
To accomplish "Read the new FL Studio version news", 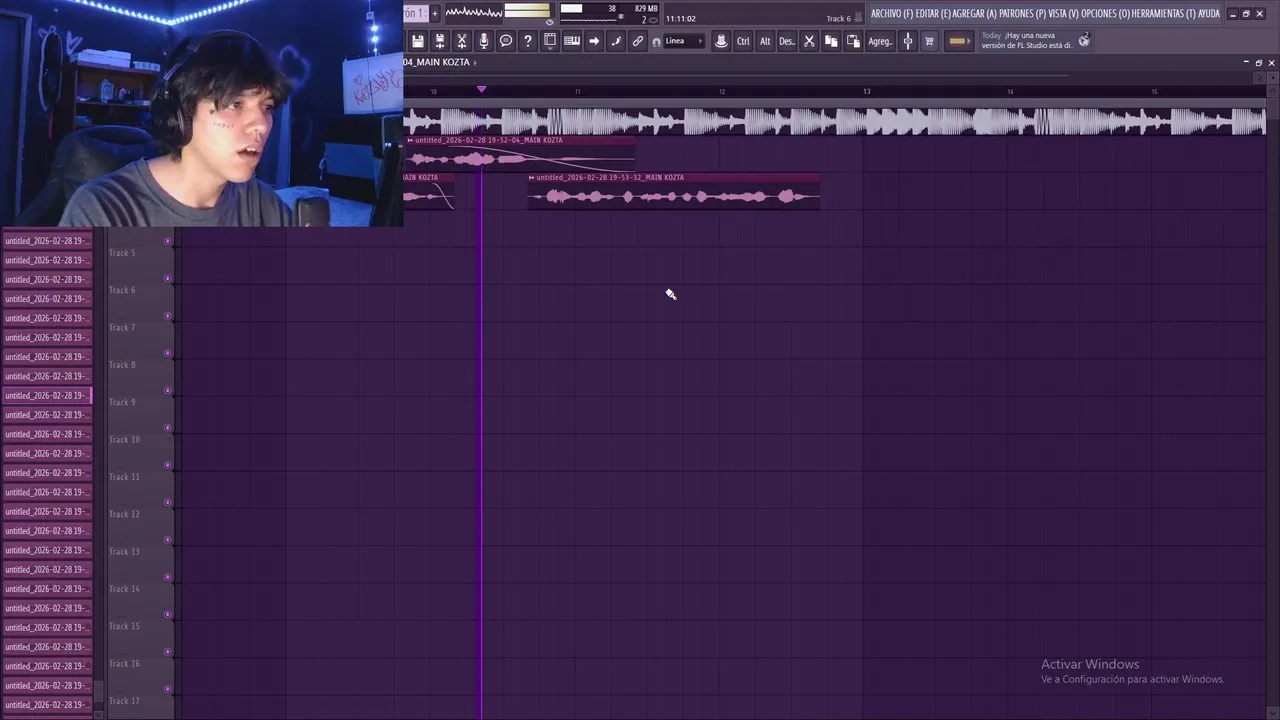I will [x=1026, y=40].
